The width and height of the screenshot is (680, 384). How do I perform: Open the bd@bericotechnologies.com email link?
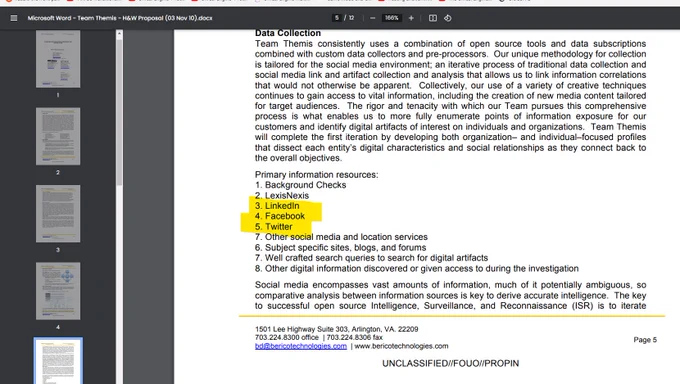[x=301, y=346]
